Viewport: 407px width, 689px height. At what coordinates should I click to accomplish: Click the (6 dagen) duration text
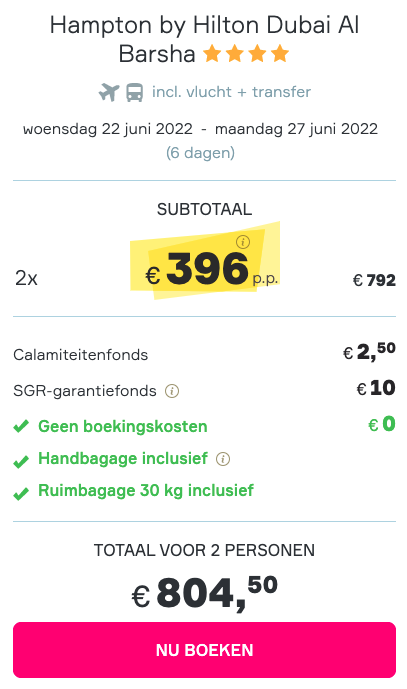click(200, 153)
